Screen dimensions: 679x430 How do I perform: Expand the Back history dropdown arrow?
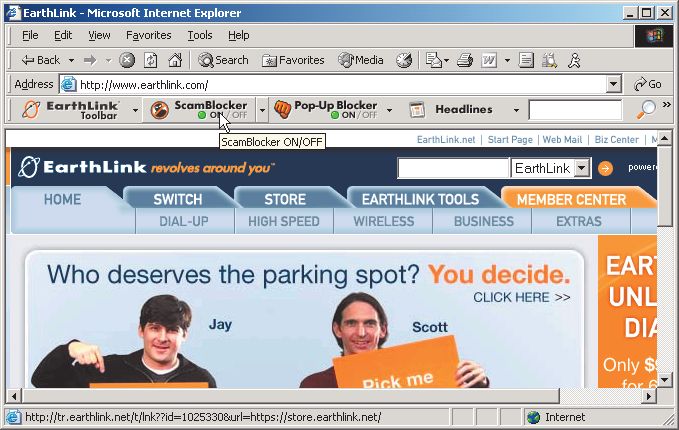(71, 60)
